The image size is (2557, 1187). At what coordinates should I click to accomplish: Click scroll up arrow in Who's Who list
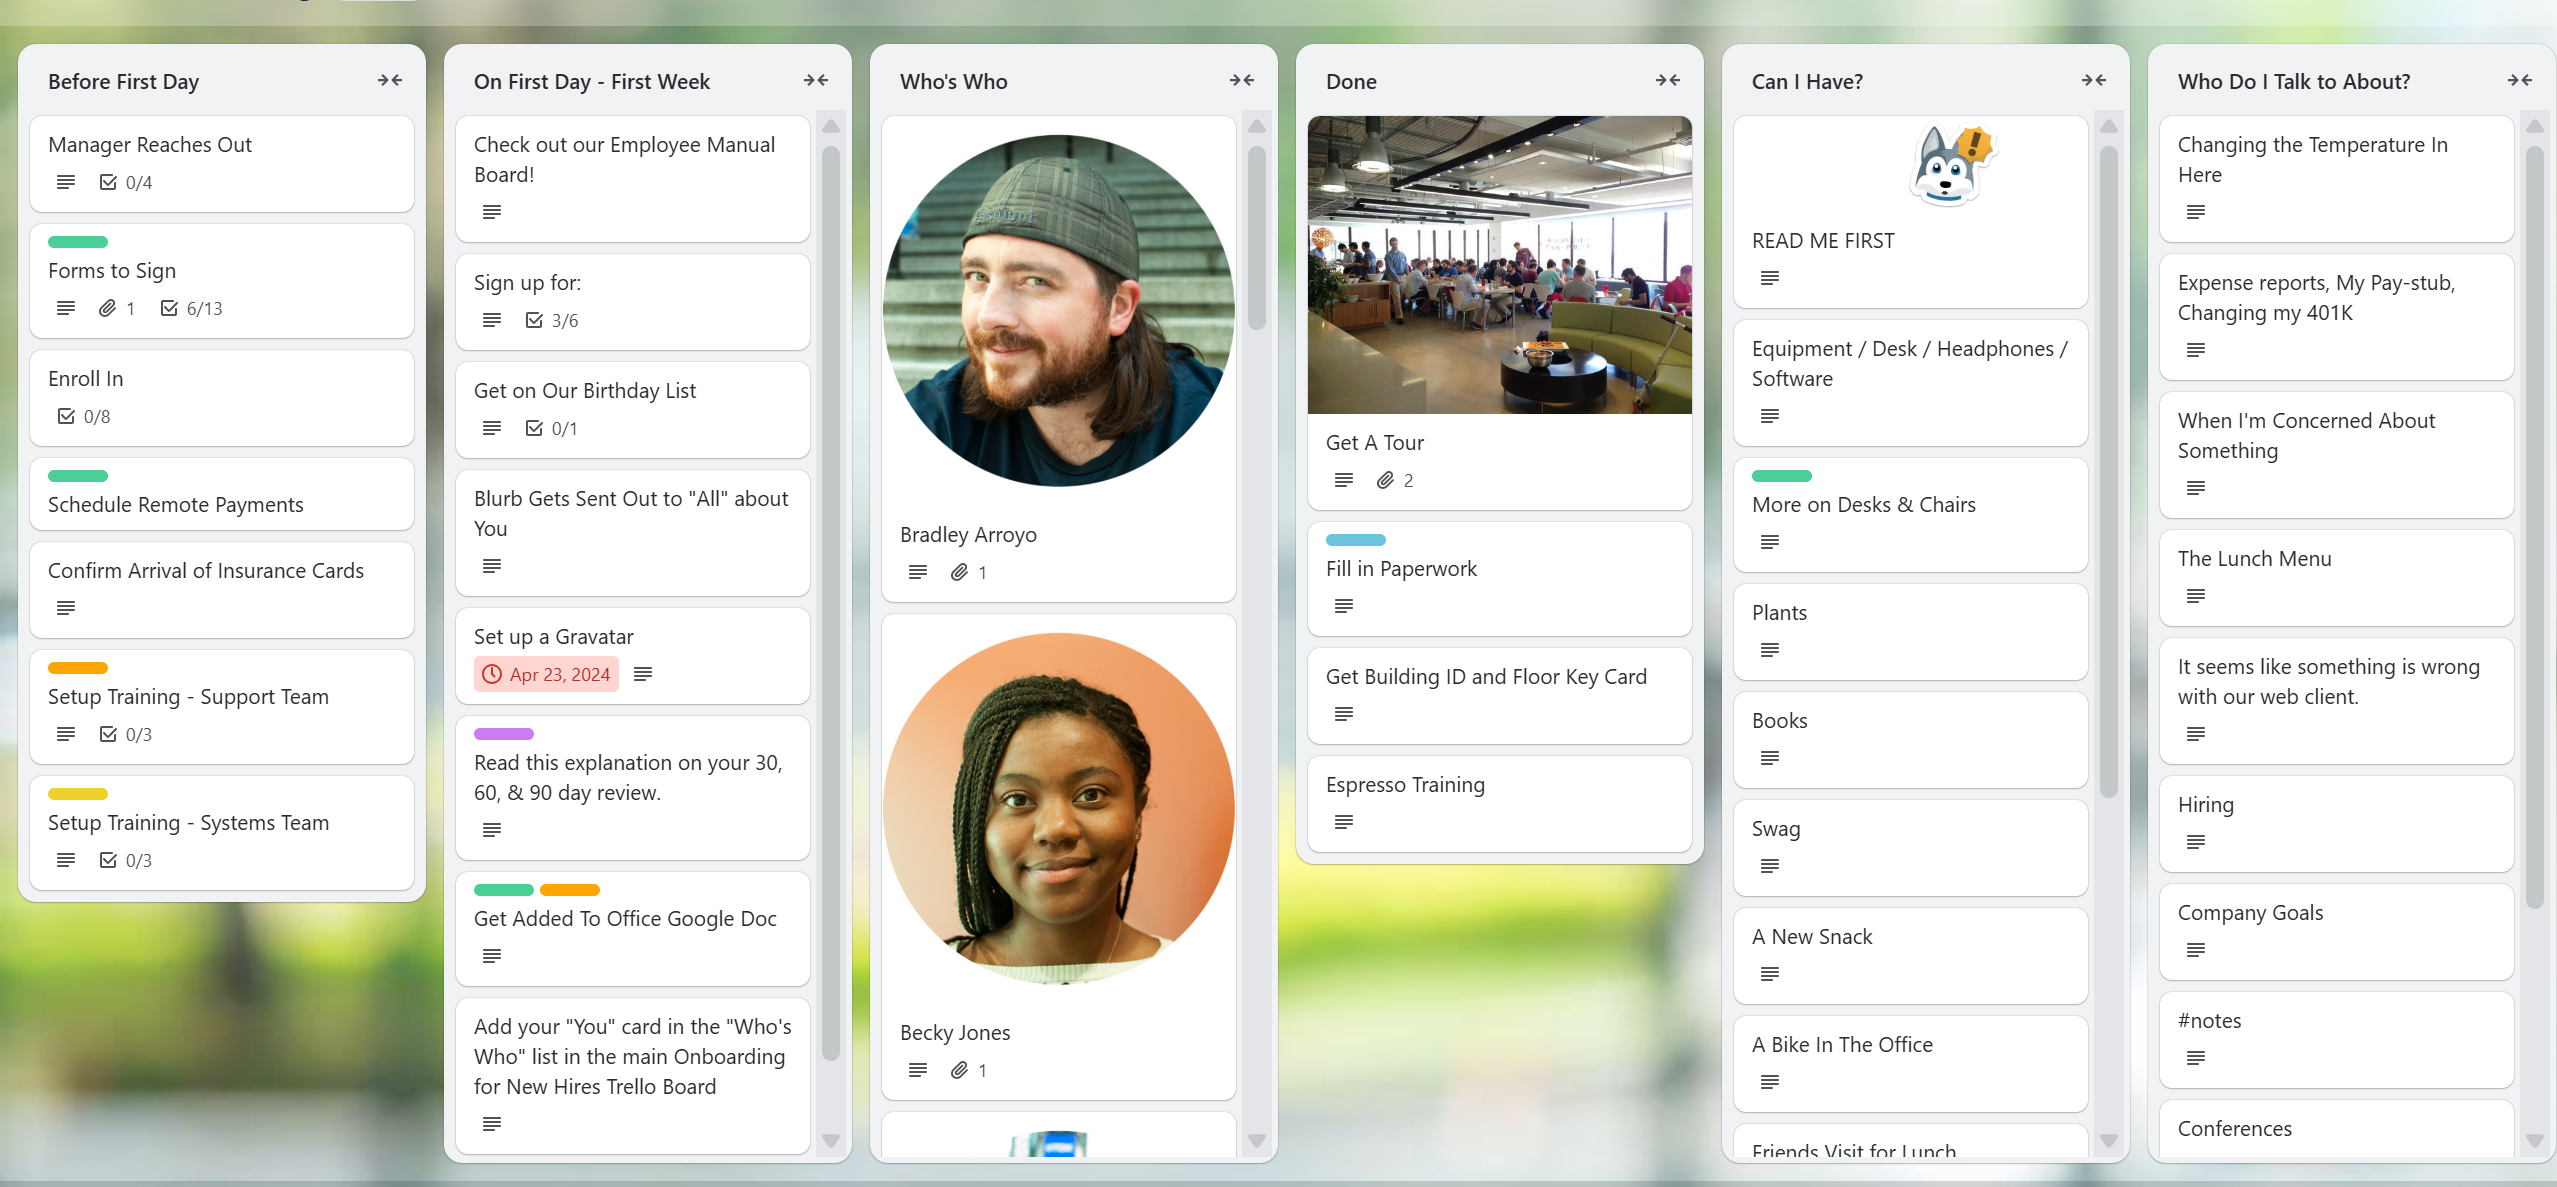tap(1257, 126)
